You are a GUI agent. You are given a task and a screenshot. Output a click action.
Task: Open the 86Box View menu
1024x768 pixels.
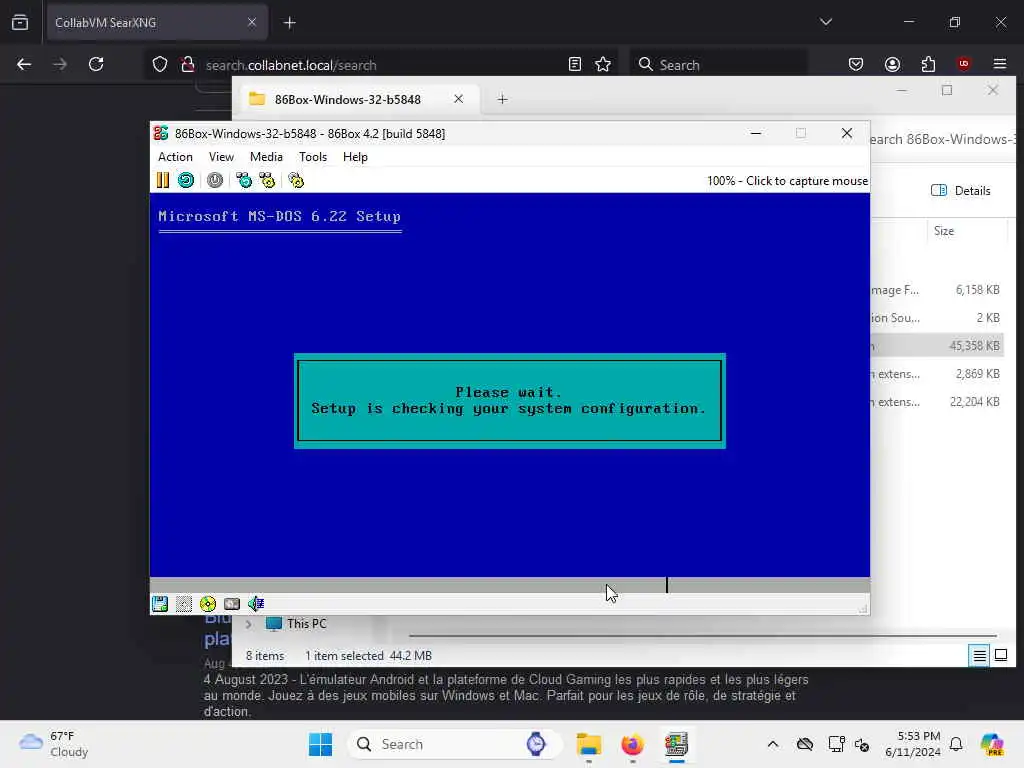click(x=221, y=157)
